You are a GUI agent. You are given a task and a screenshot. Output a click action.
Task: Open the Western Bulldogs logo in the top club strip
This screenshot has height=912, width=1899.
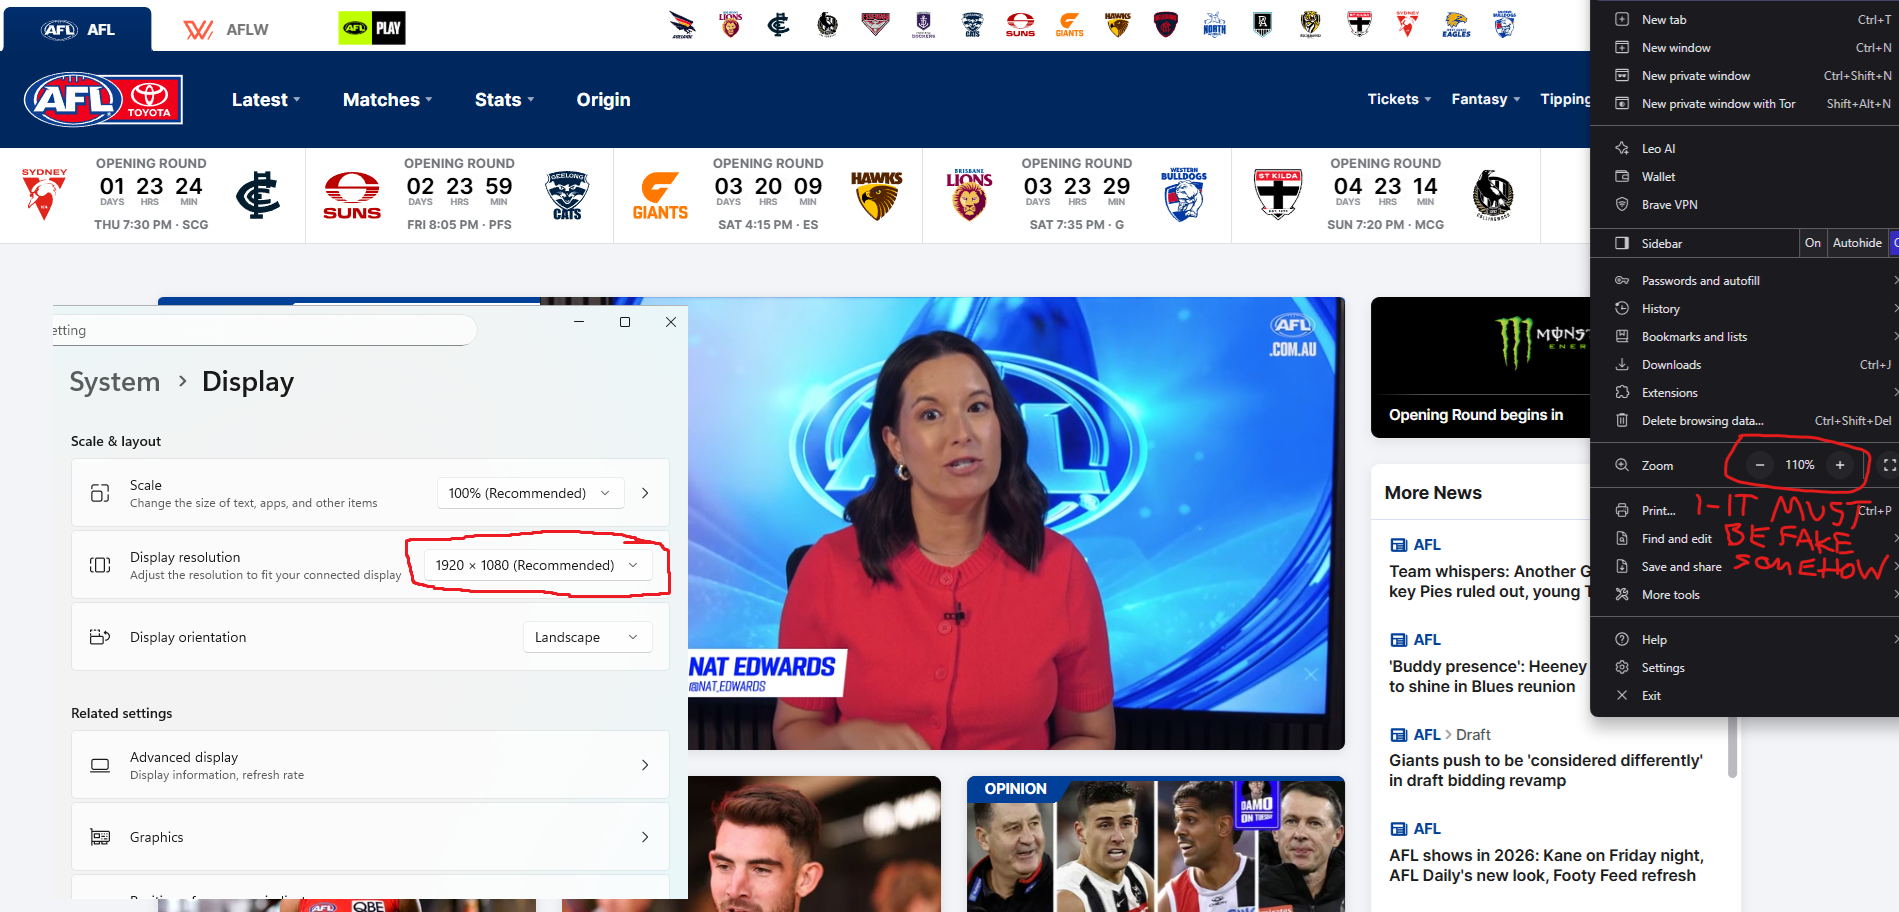[1504, 25]
